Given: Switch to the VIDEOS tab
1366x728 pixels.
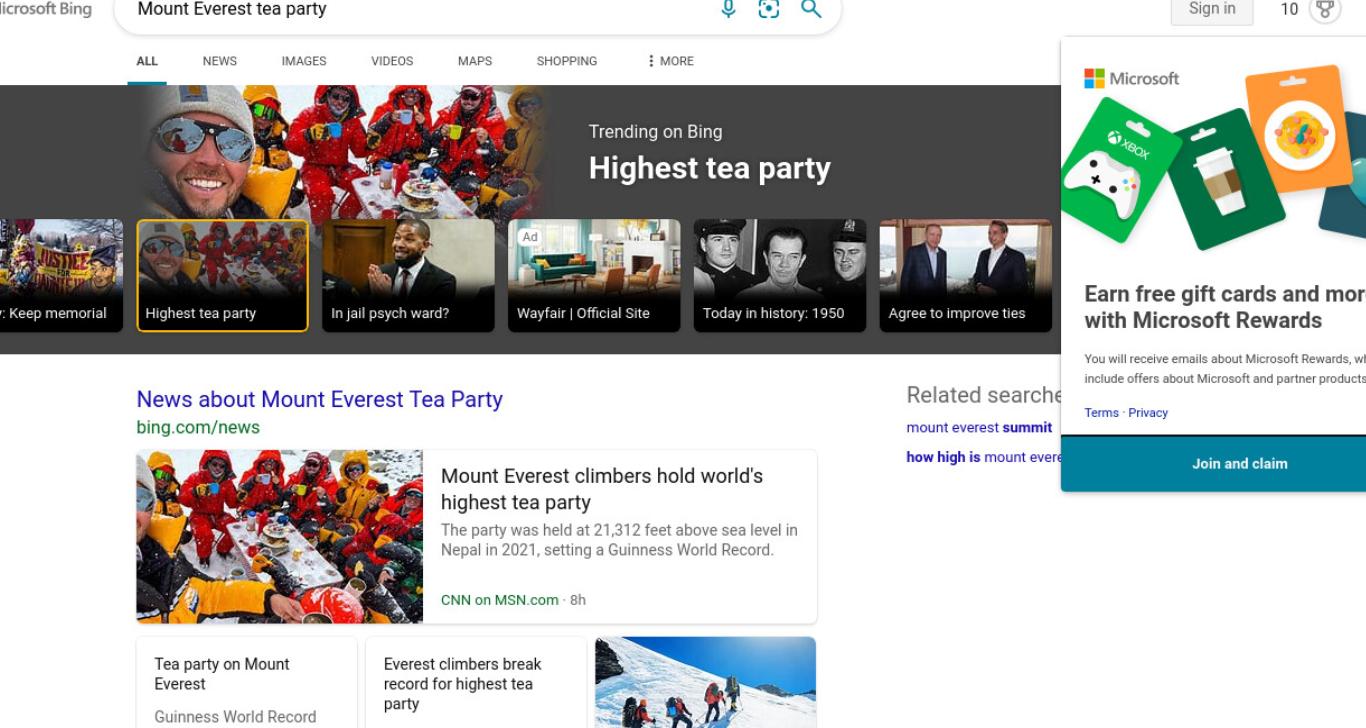Looking at the screenshot, I should point(392,61).
